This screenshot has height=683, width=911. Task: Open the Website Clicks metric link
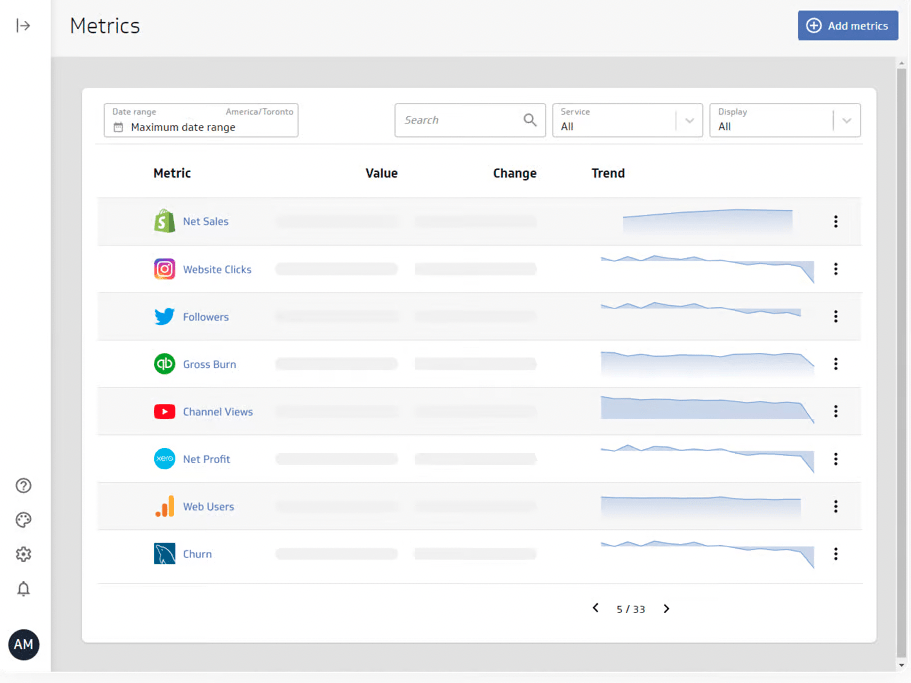click(217, 269)
